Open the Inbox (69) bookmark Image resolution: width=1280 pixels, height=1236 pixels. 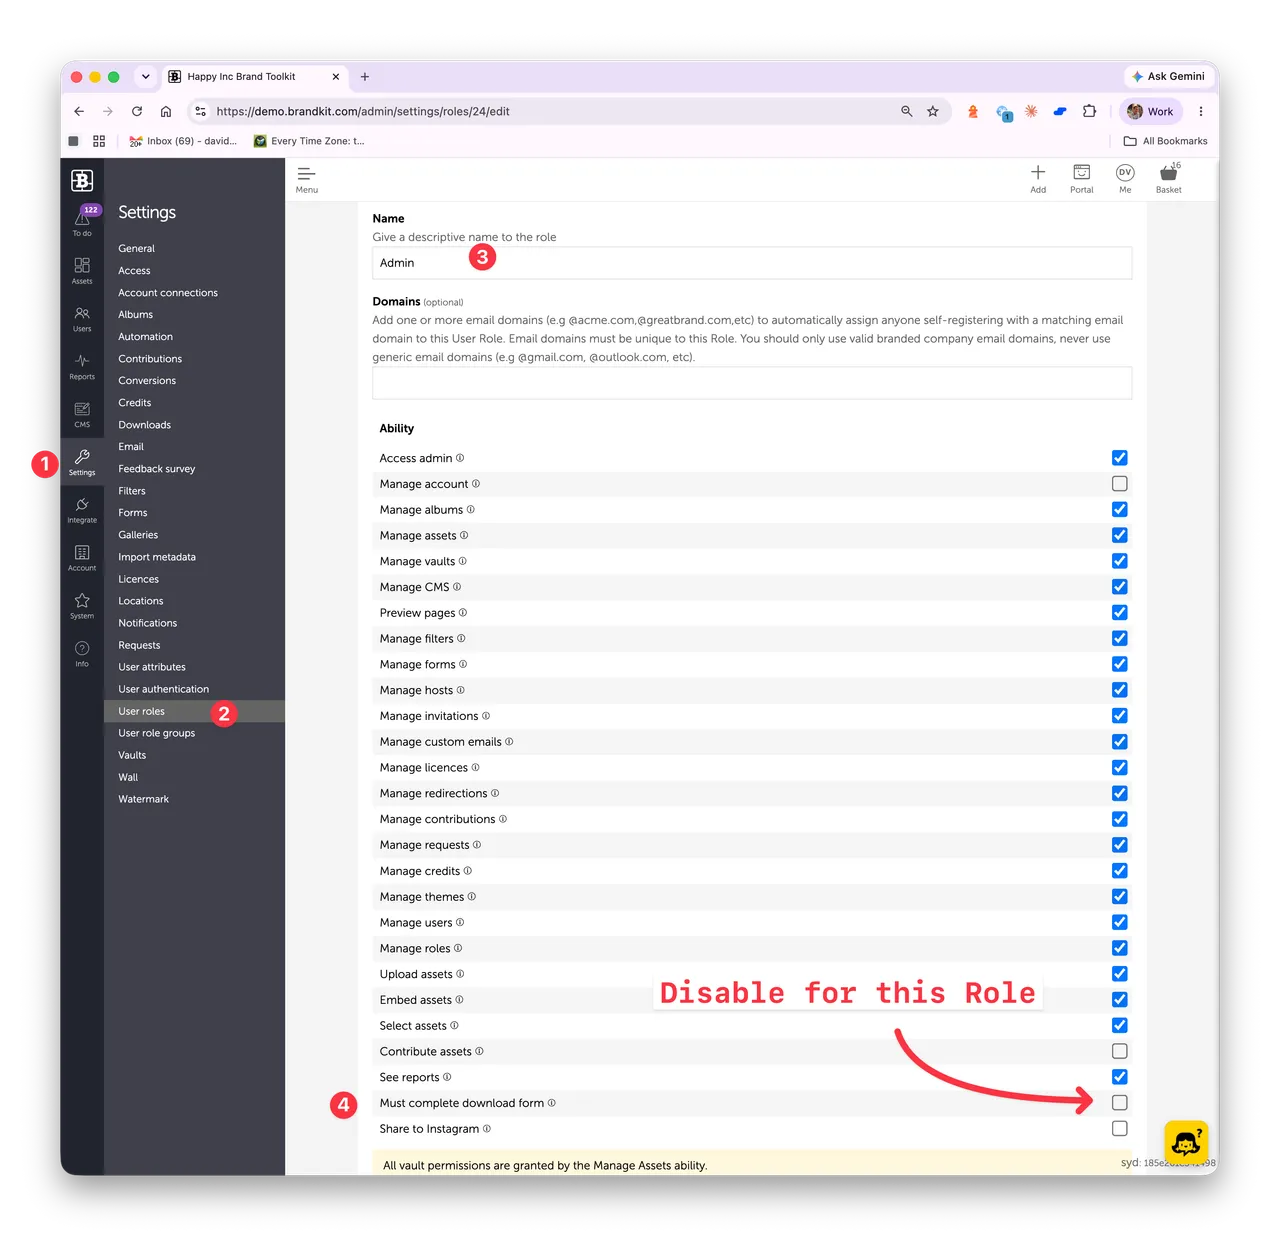point(183,141)
